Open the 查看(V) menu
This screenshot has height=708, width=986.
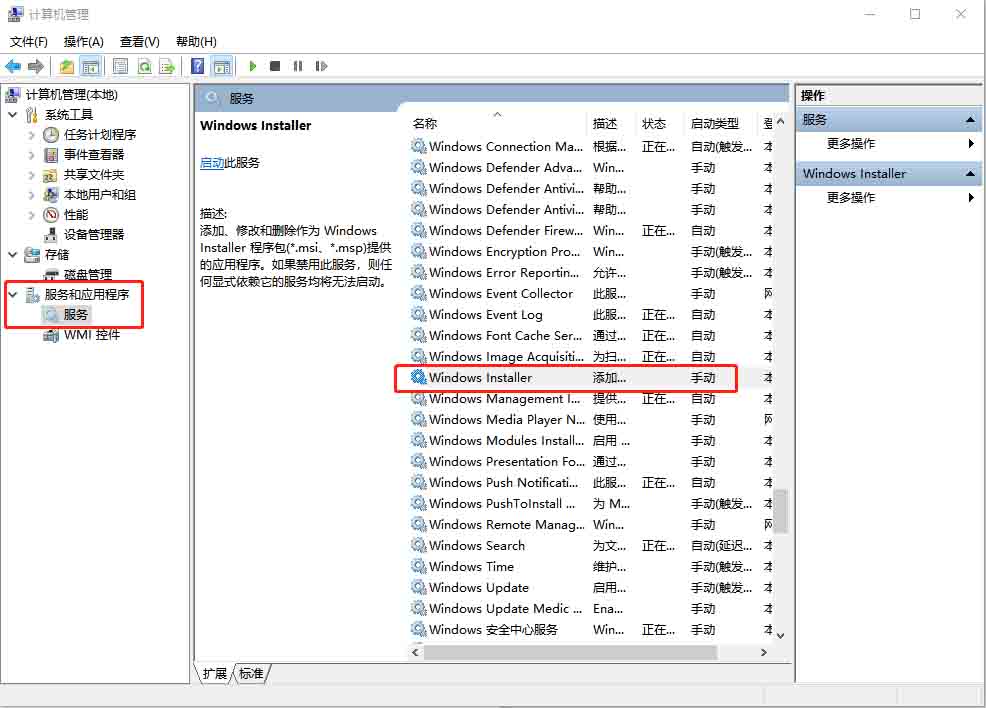point(139,41)
